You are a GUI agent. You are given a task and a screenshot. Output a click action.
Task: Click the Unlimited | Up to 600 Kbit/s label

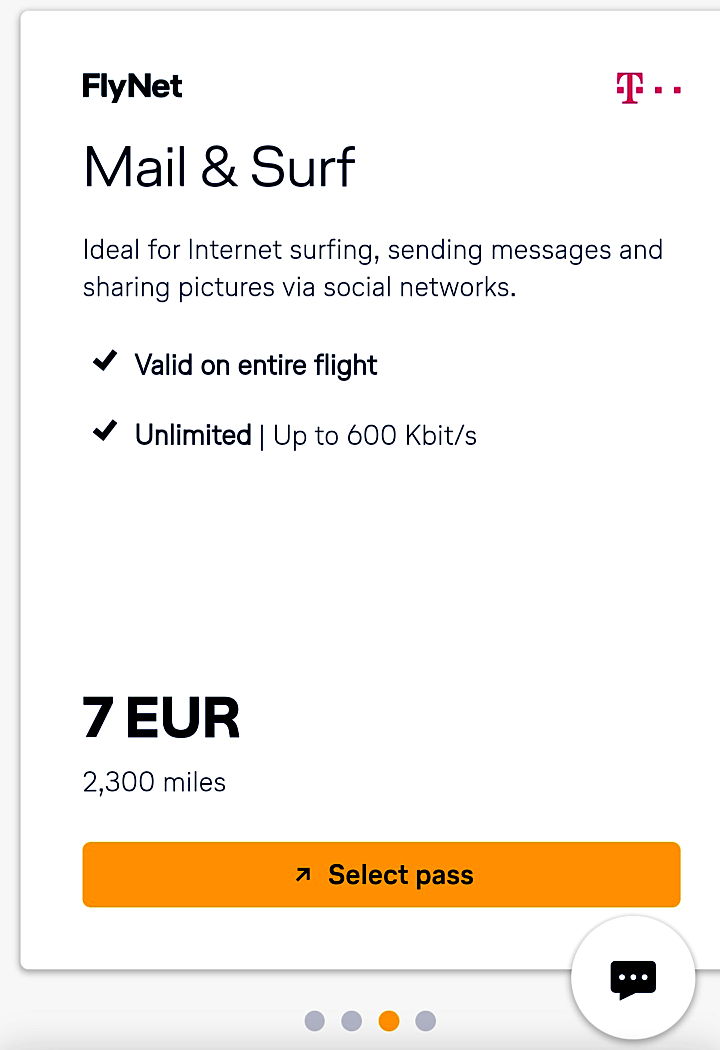(305, 434)
